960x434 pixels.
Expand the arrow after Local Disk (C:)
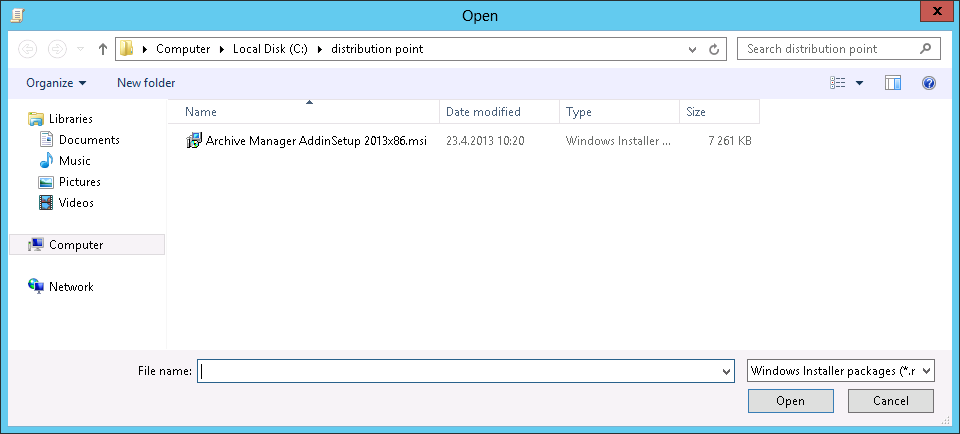(x=320, y=49)
